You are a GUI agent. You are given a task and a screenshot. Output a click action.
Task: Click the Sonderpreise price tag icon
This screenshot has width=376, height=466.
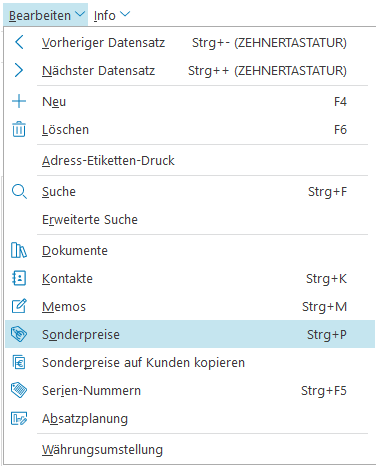19,334
